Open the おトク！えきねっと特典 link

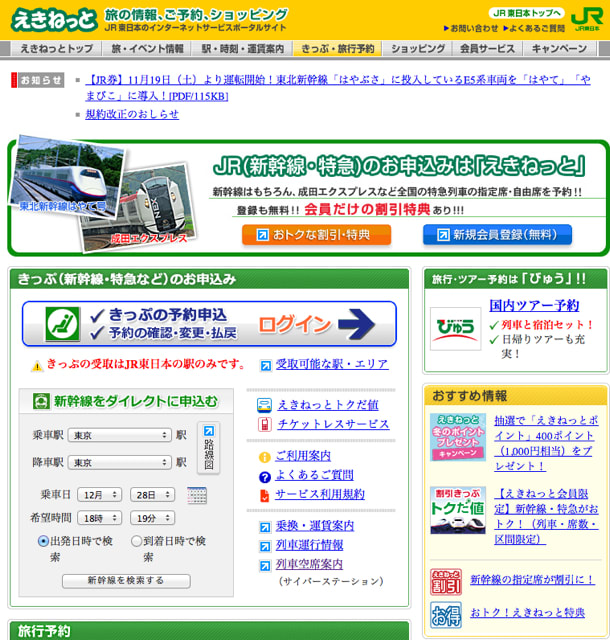[x=528, y=613]
